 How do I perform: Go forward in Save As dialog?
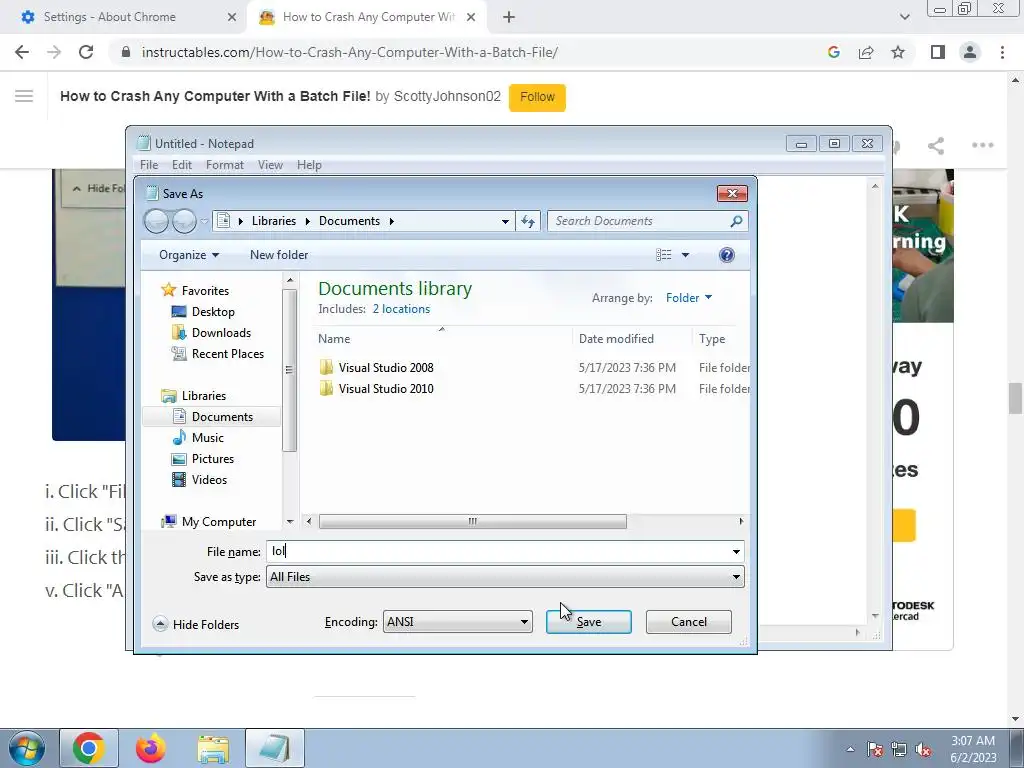point(184,221)
